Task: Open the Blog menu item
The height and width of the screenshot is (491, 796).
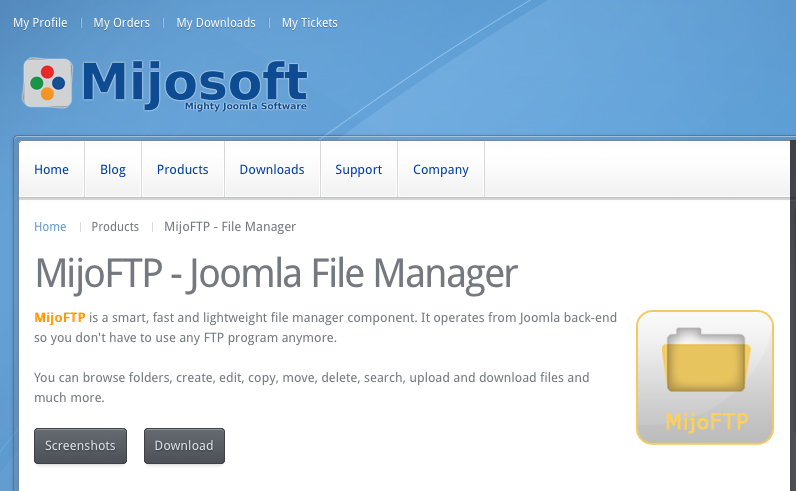Action: pos(113,169)
